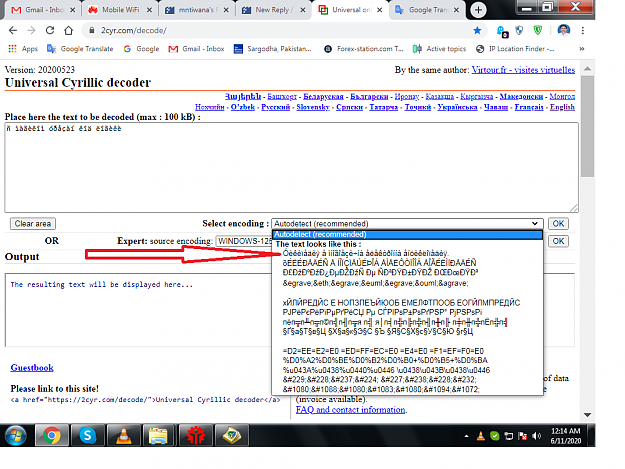Click OK next to Select encoding
The image size is (625, 469).
pyautogui.click(x=558, y=224)
